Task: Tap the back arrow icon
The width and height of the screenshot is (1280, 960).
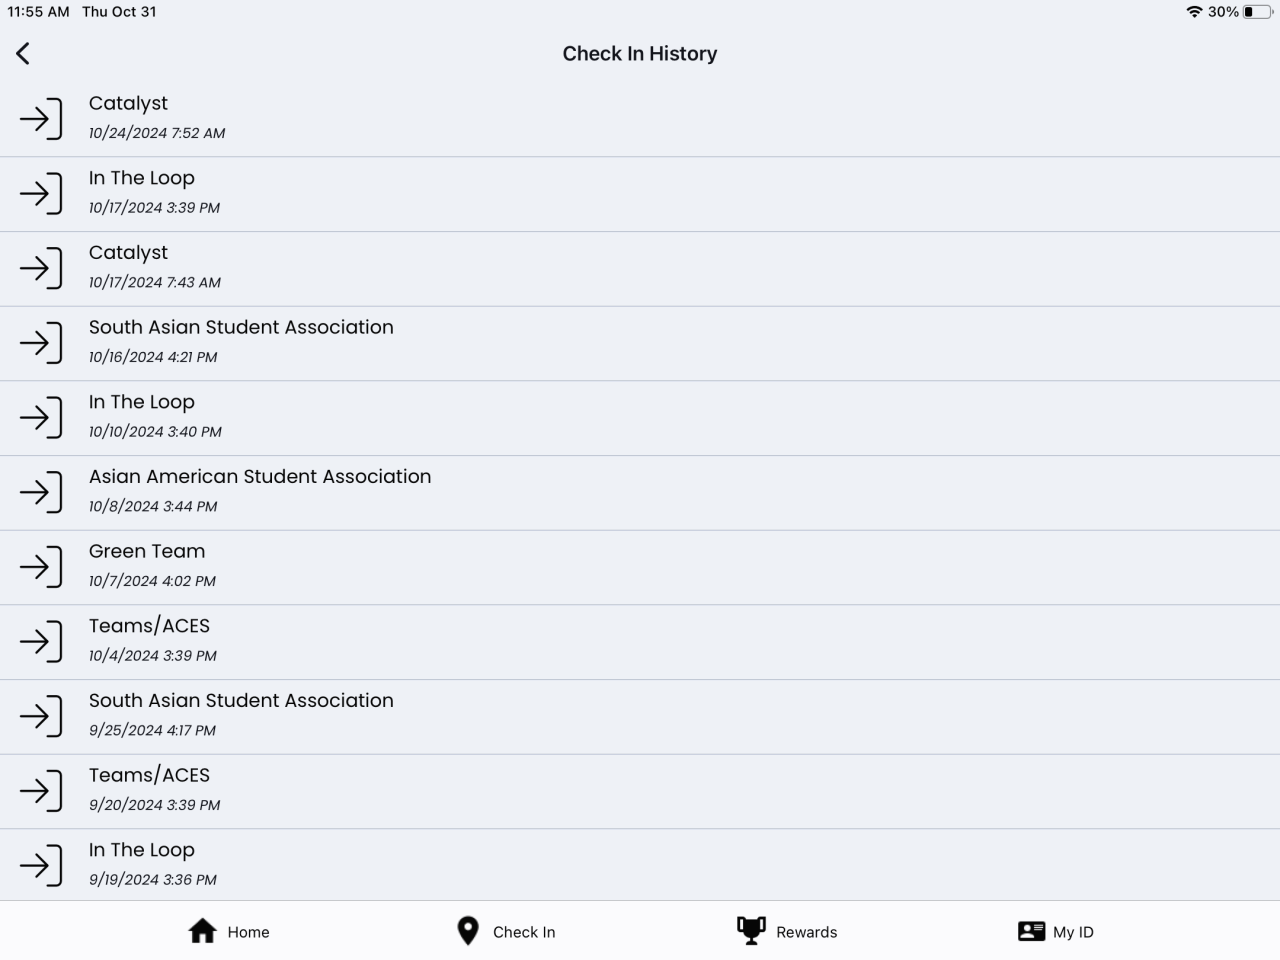Action: point(23,54)
